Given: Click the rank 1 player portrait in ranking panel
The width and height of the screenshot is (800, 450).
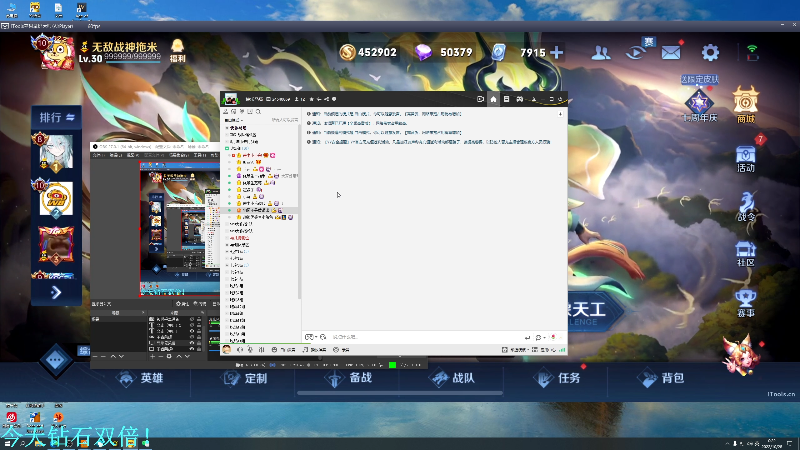Looking at the screenshot, I should click(x=56, y=153).
